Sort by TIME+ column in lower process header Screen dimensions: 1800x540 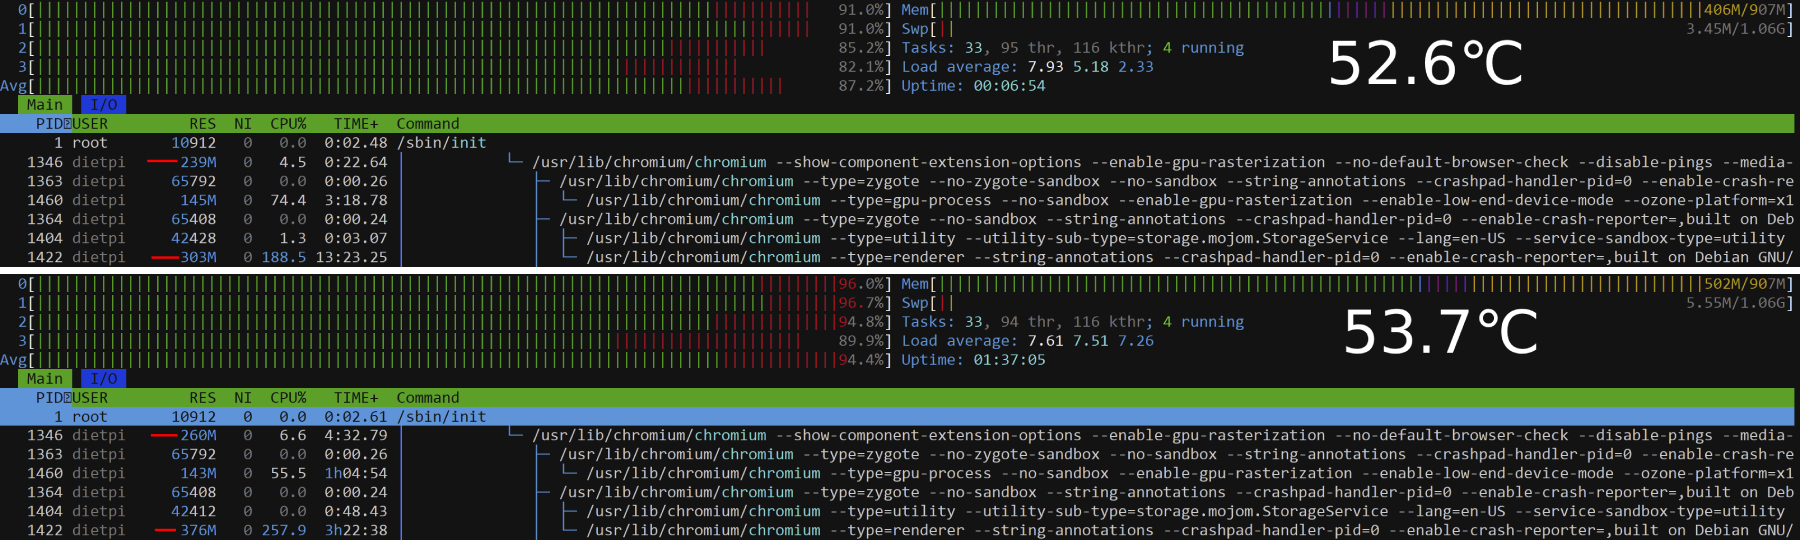click(x=356, y=398)
